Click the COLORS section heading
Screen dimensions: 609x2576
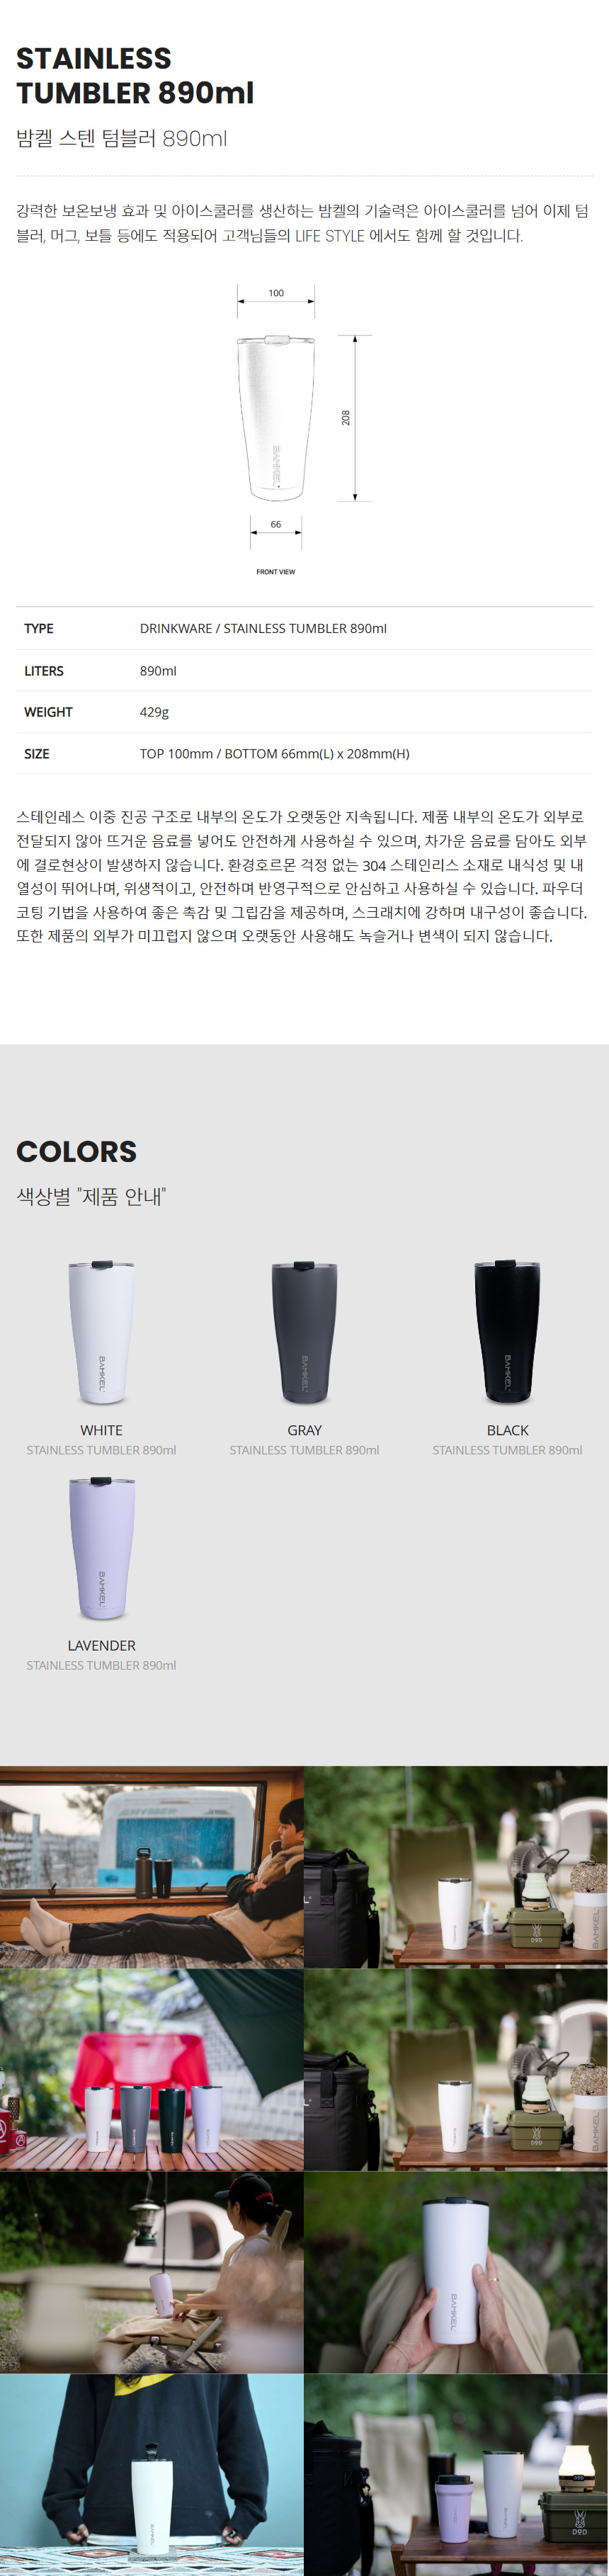point(76,1151)
